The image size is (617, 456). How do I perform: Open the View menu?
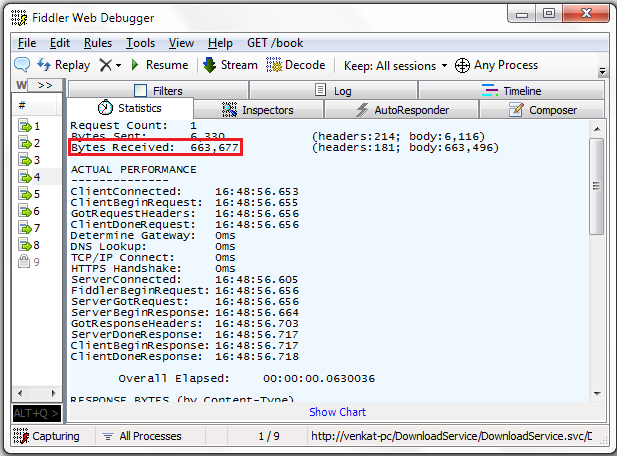181,43
